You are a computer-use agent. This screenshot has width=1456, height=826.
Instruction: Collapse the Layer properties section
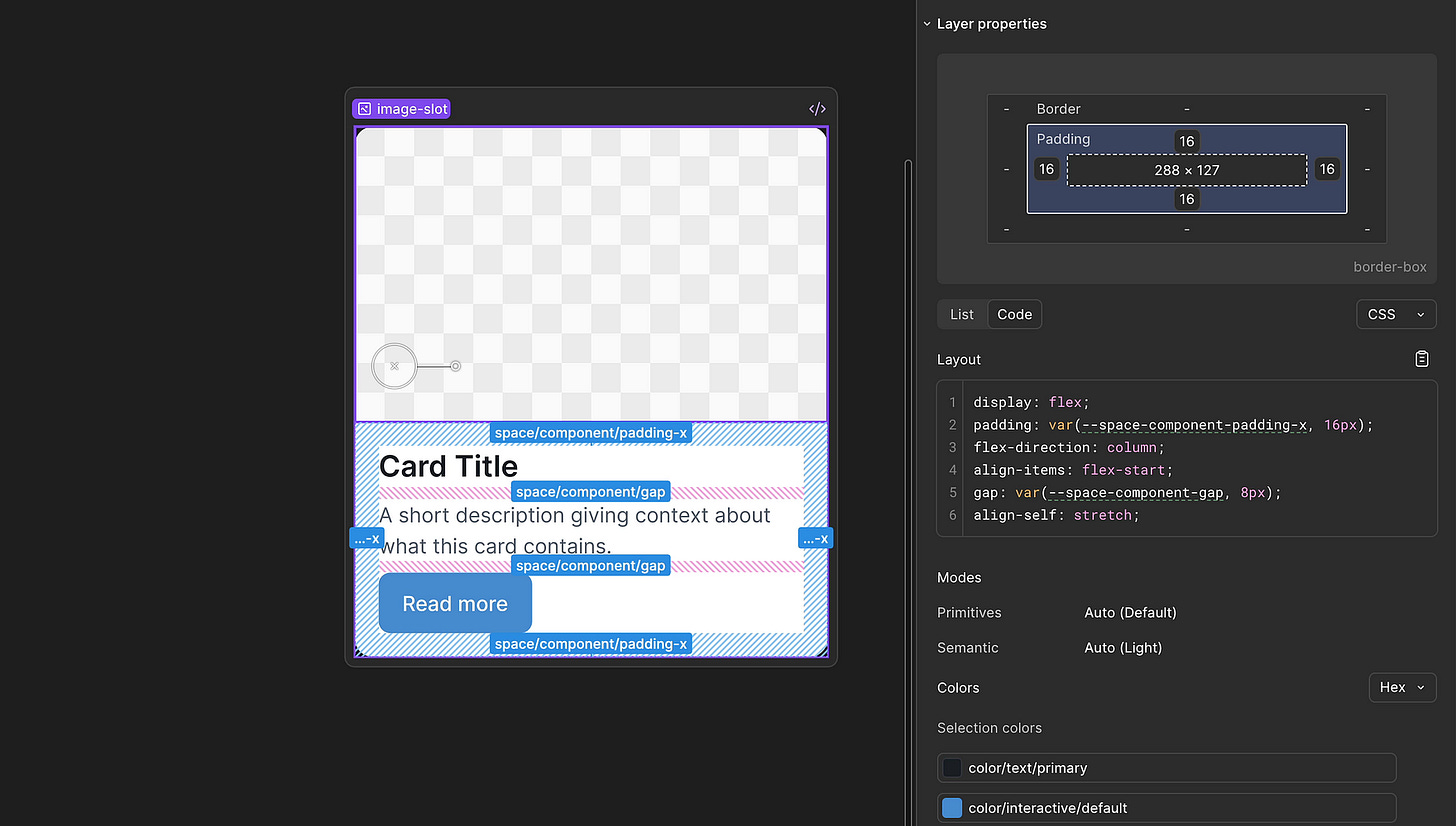pos(926,23)
